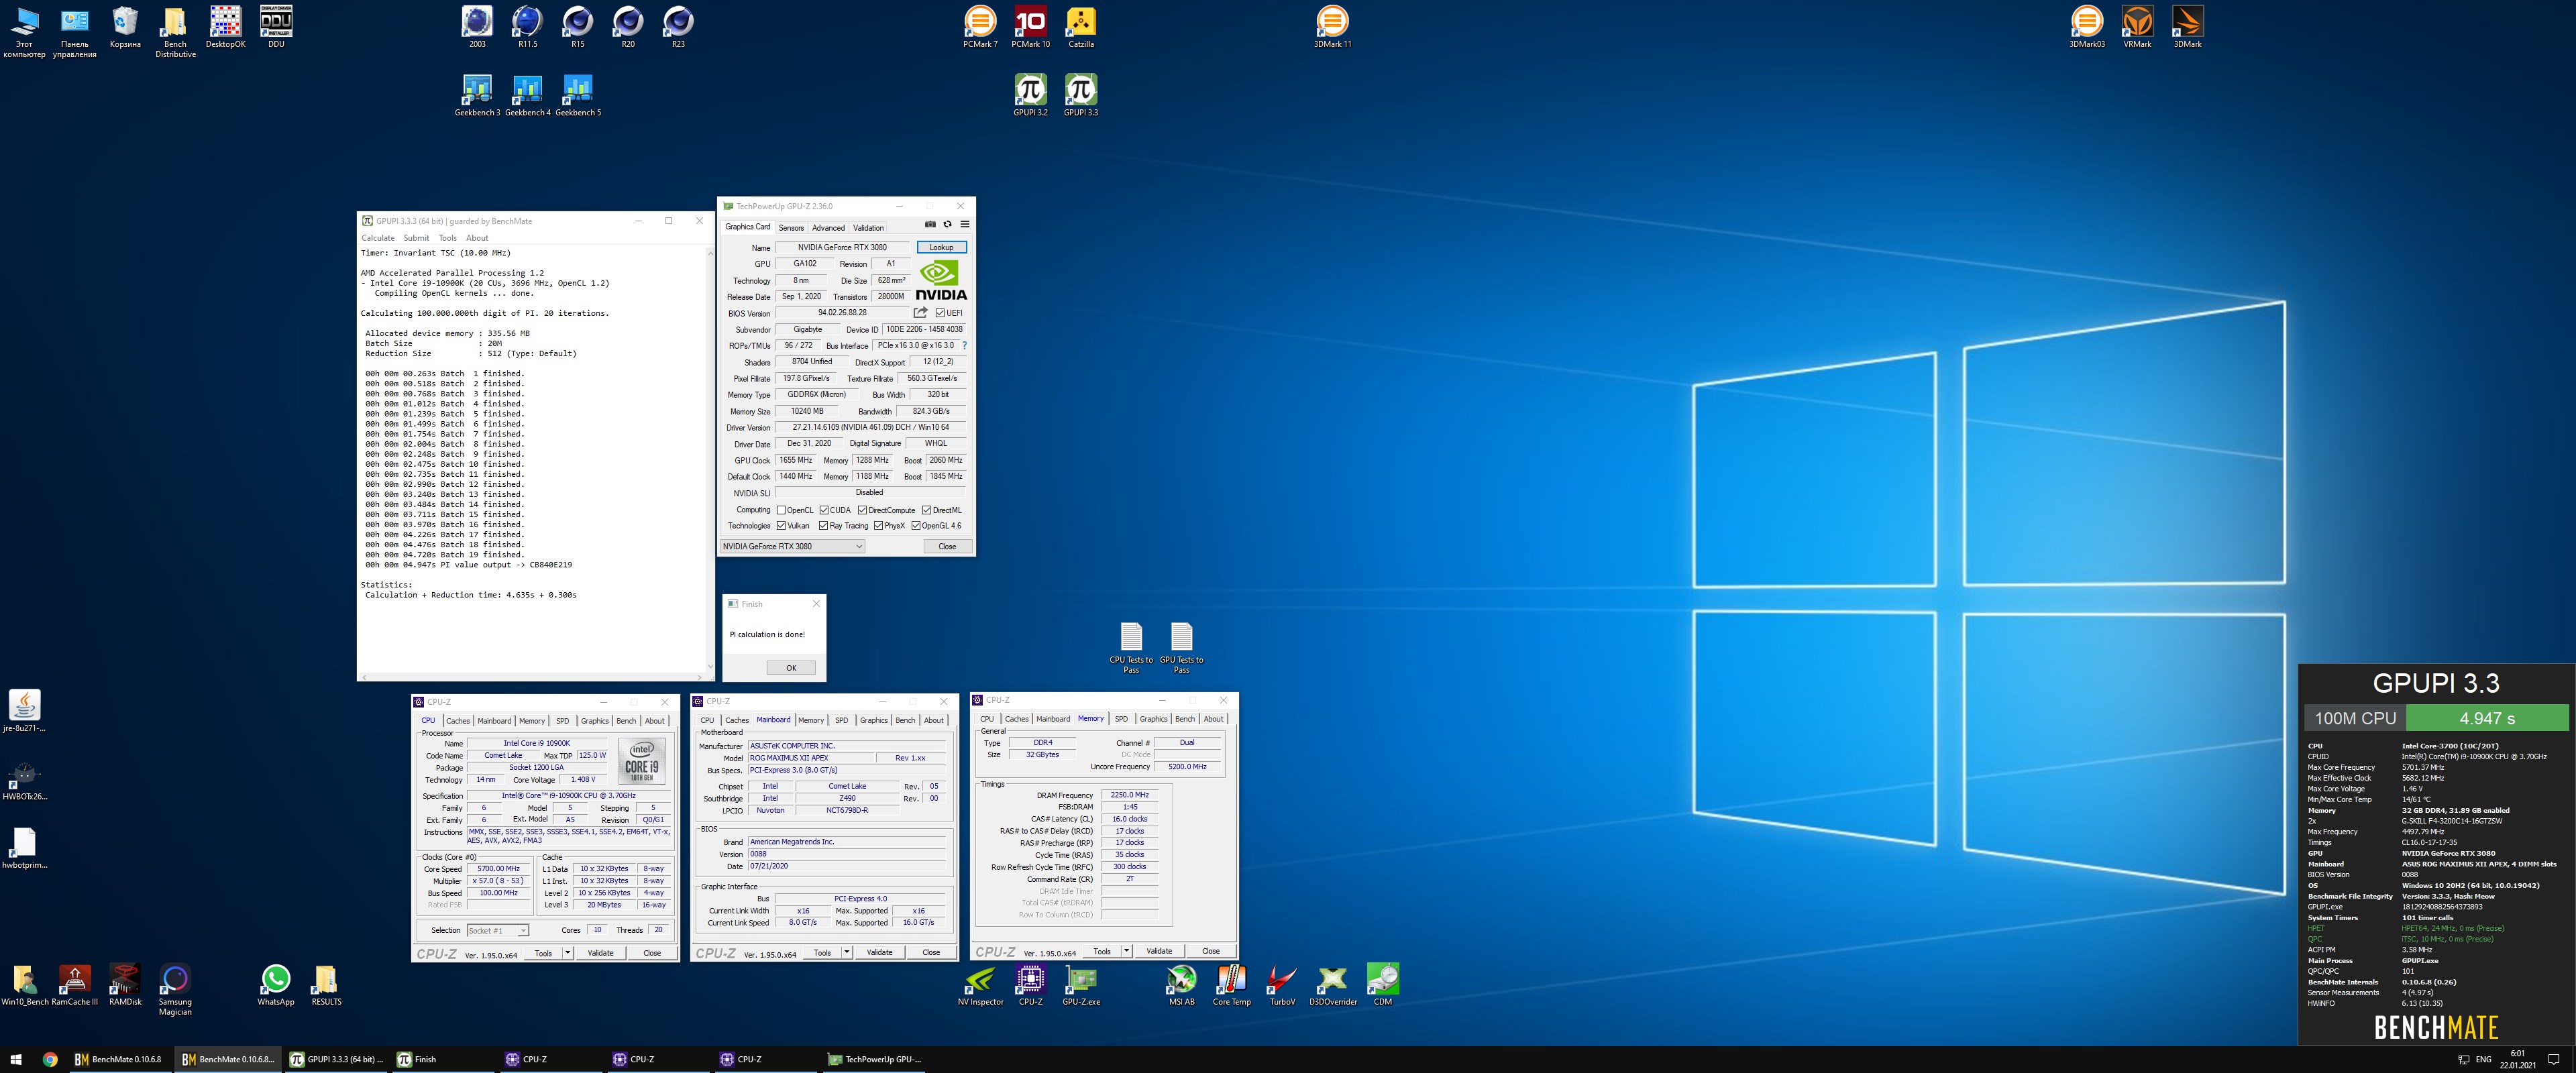The width and height of the screenshot is (2576, 1073).
Task: Switch to the Advanced tab in GPU-Z
Action: [x=828, y=228]
